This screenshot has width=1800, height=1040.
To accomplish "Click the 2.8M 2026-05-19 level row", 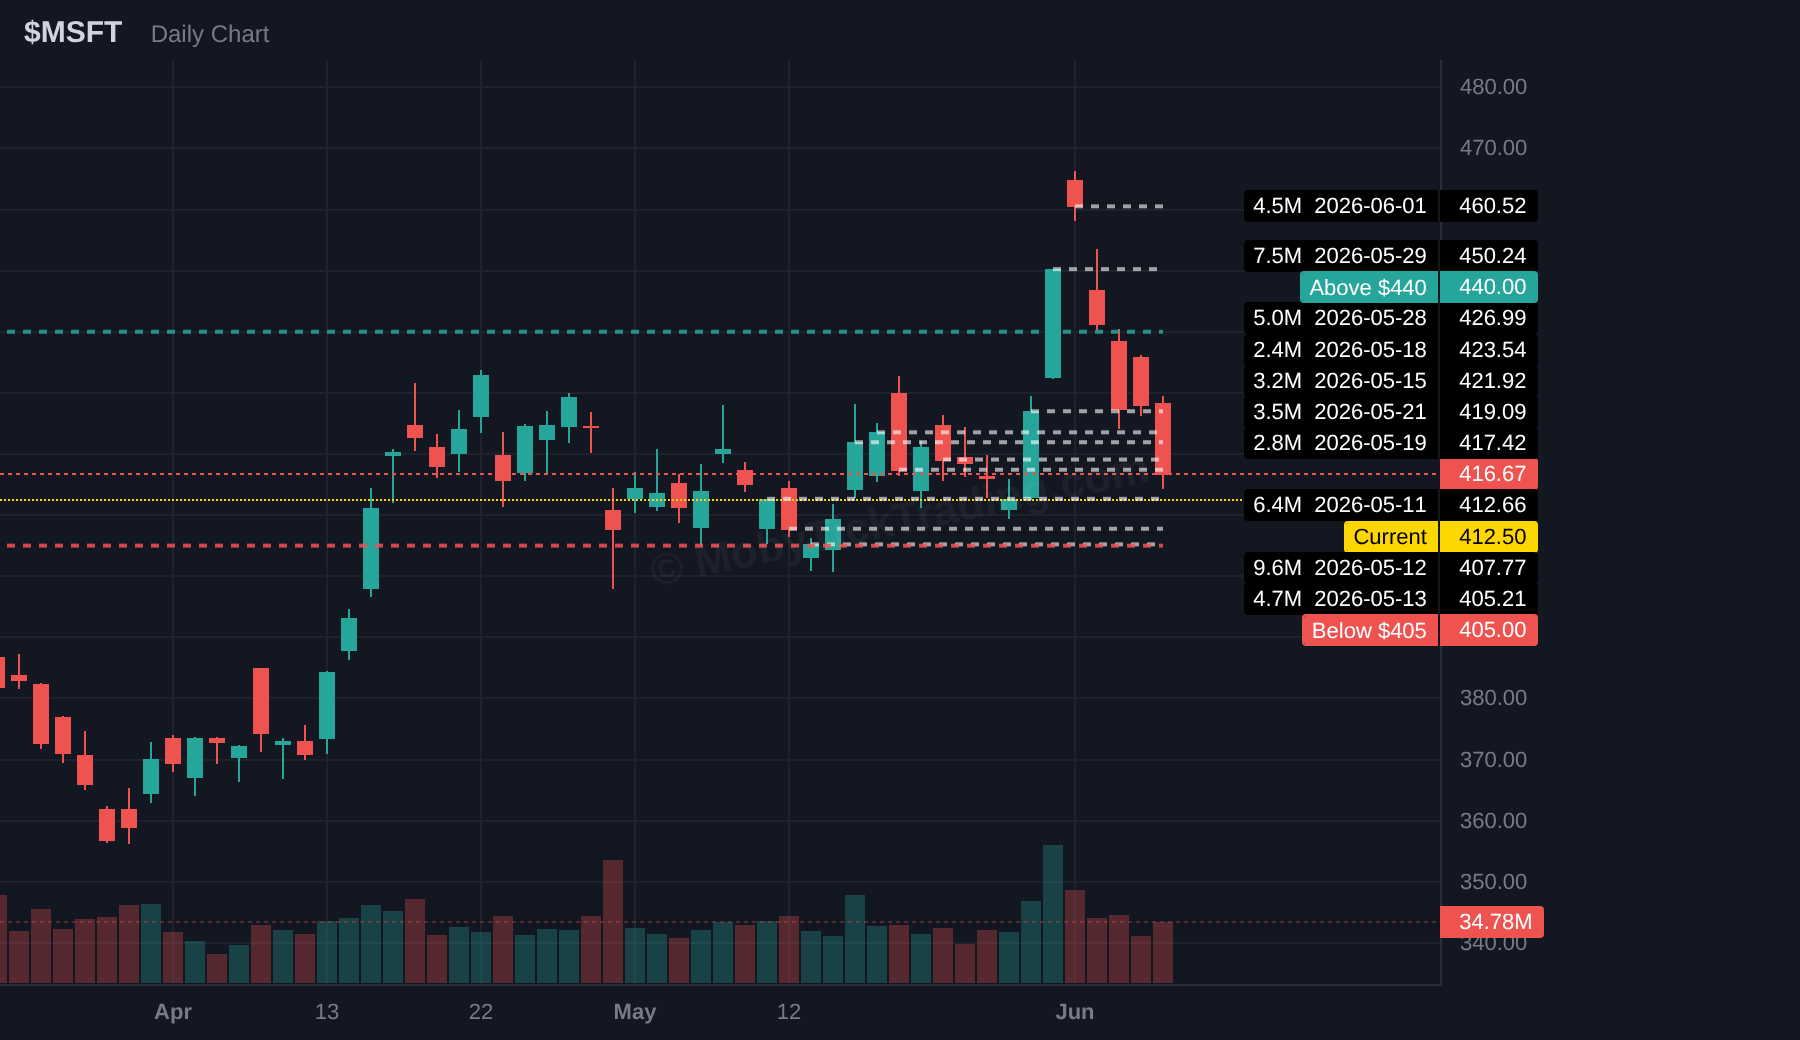I will tap(1340, 443).
